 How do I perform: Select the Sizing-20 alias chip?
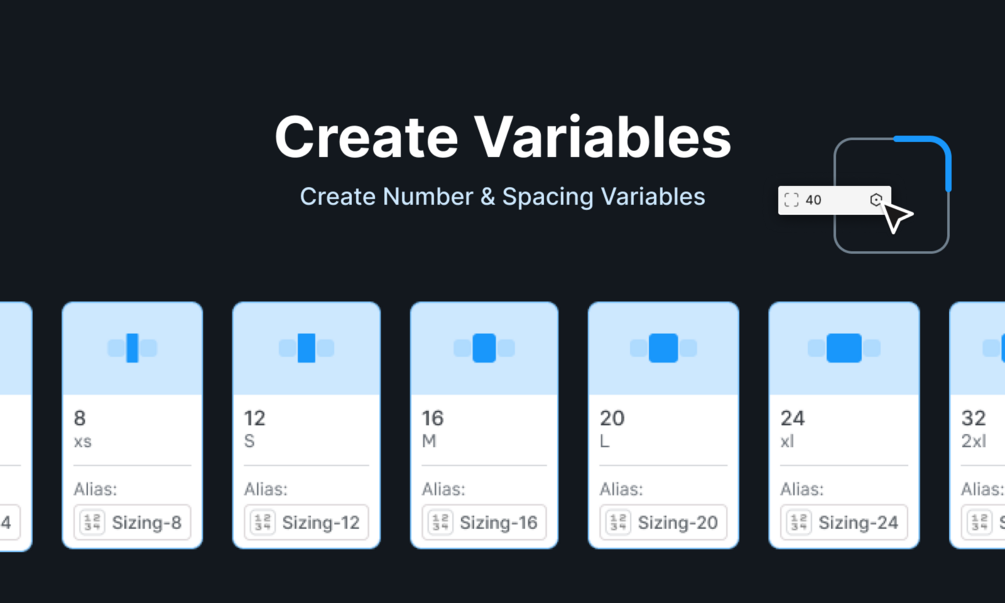point(664,522)
